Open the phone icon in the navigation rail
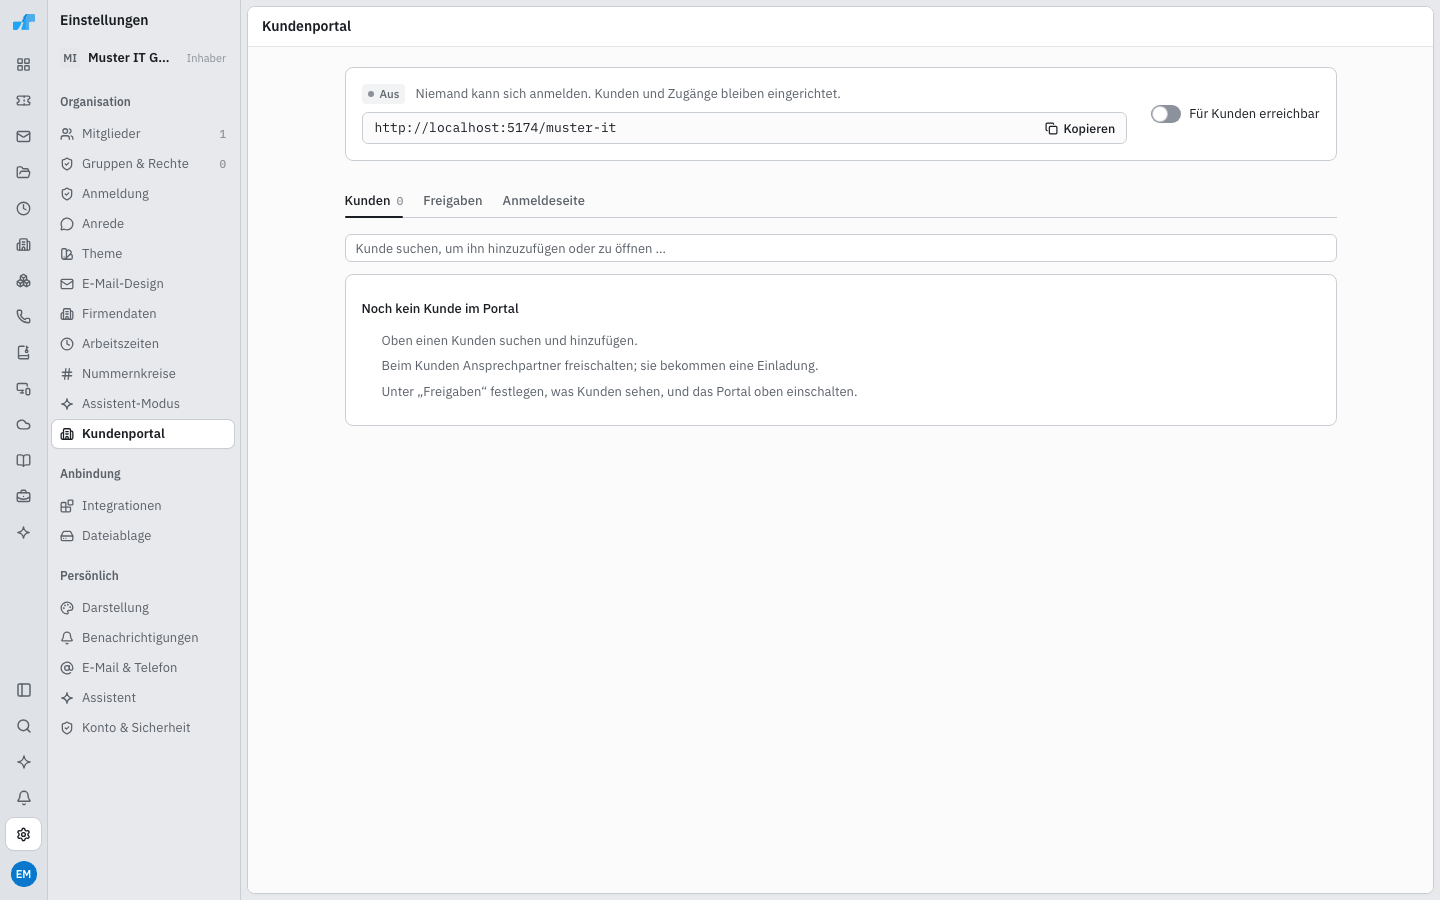The image size is (1440, 900). pyautogui.click(x=24, y=317)
